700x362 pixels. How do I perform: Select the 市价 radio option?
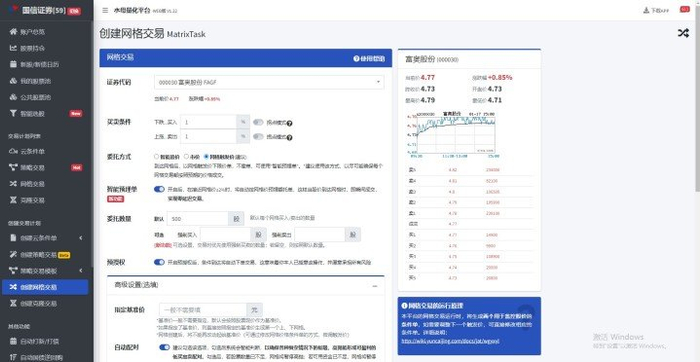[186, 157]
